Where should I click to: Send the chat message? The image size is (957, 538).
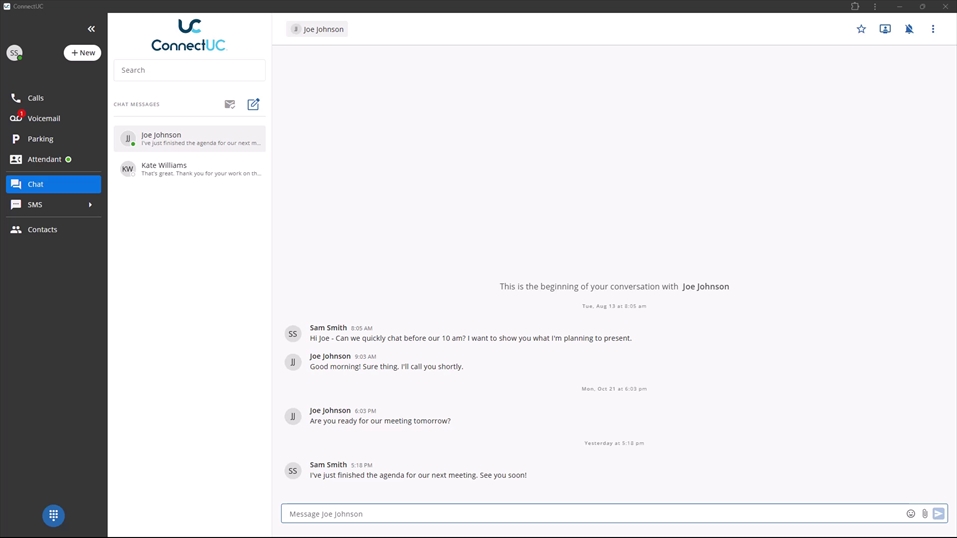[x=939, y=514]
